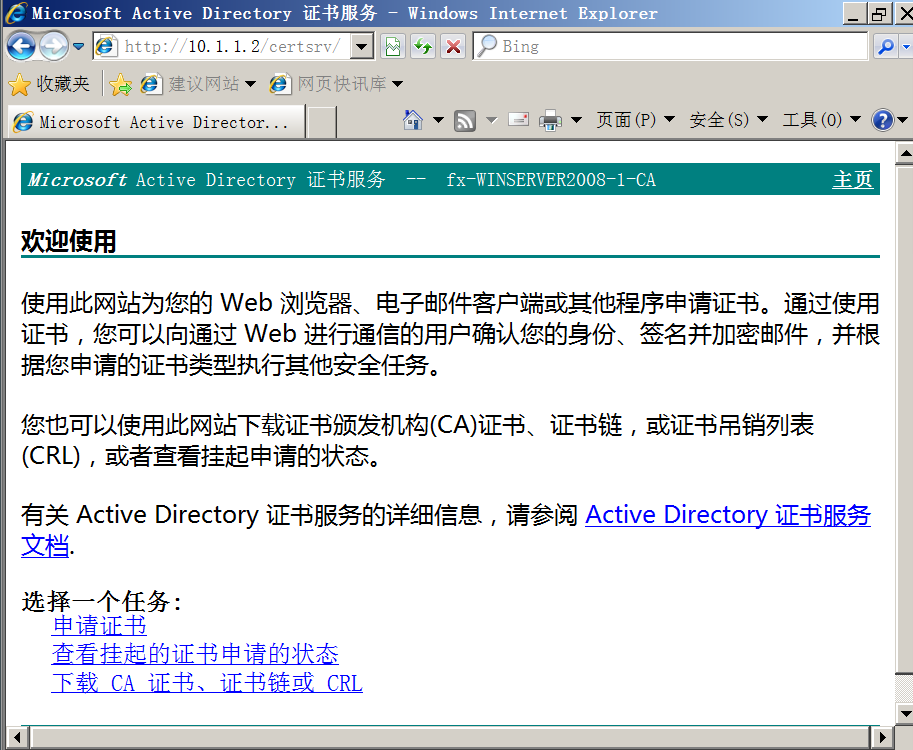Viewport: 913px width, 750px height.
Task: Click the 查看挂起的证书申请的状态 link
Action: (195, 654)
